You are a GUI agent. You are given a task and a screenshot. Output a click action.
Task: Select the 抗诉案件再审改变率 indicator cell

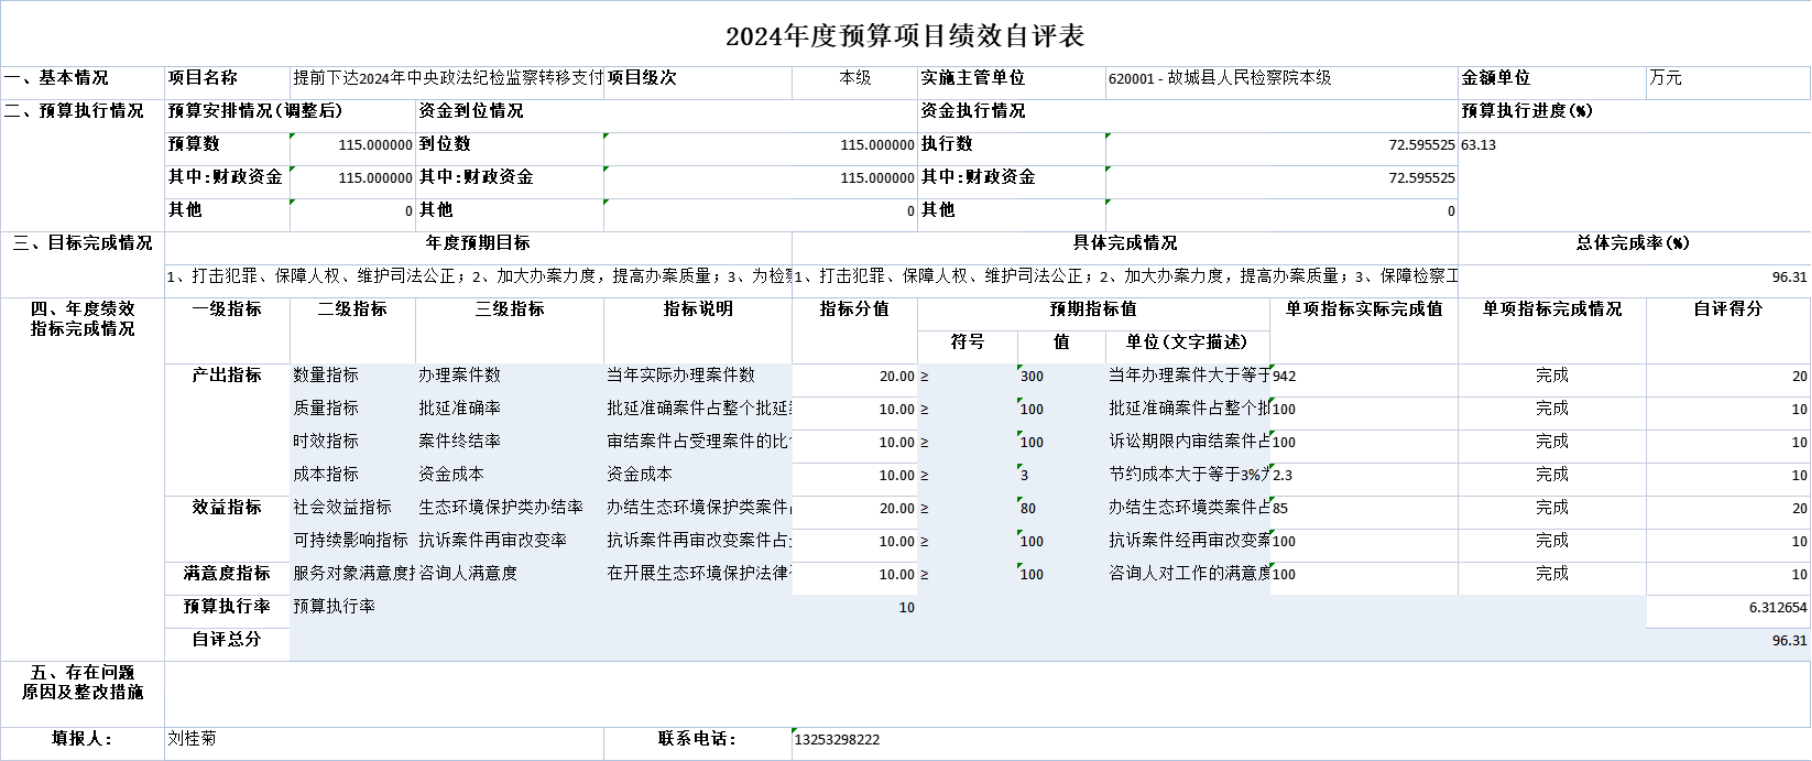[x=508, y=540]
